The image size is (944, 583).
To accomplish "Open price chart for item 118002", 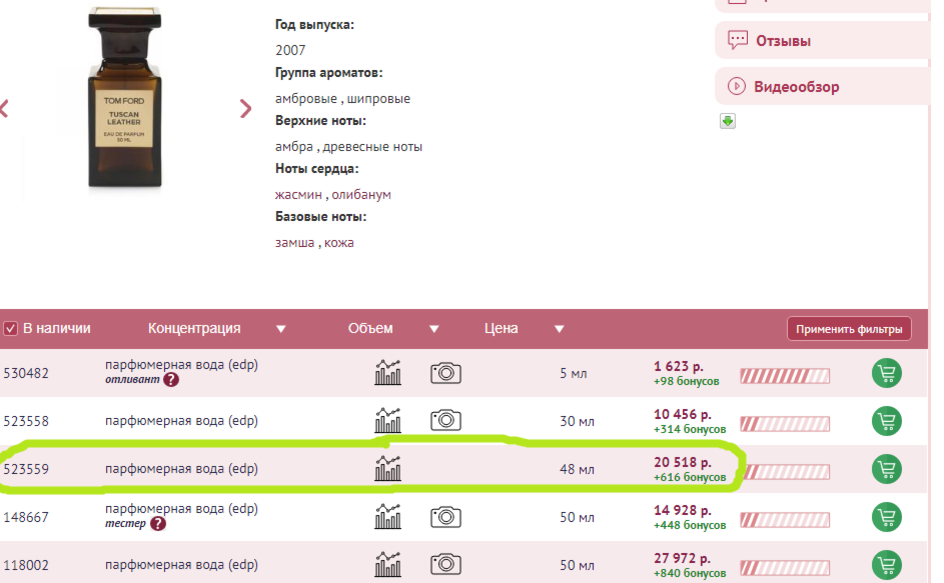I will pos(388,564).
